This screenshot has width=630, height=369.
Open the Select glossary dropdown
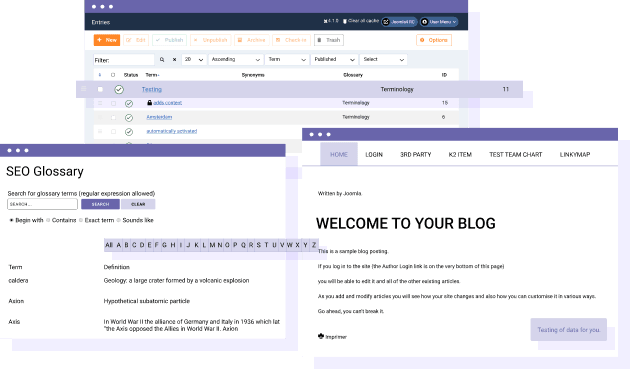383,59
